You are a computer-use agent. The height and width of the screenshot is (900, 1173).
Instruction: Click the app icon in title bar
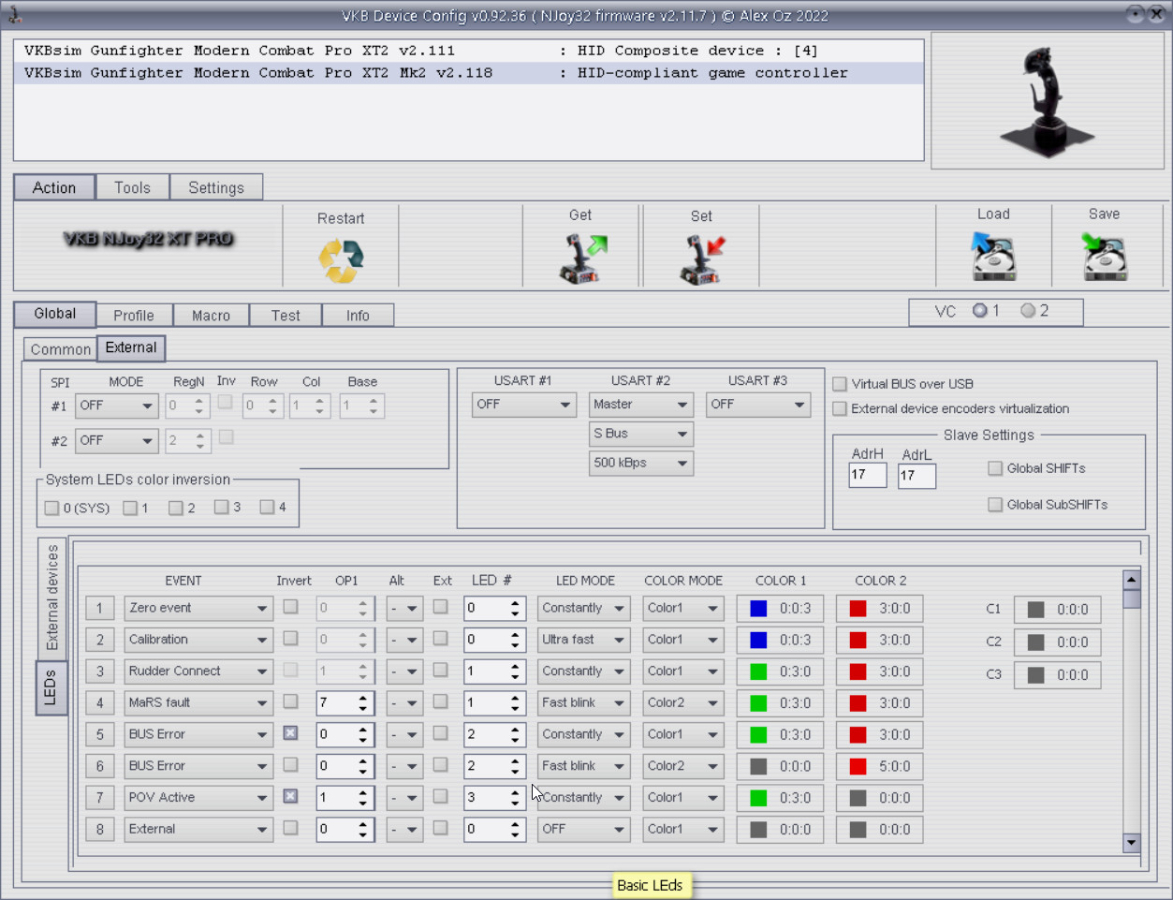14,14
